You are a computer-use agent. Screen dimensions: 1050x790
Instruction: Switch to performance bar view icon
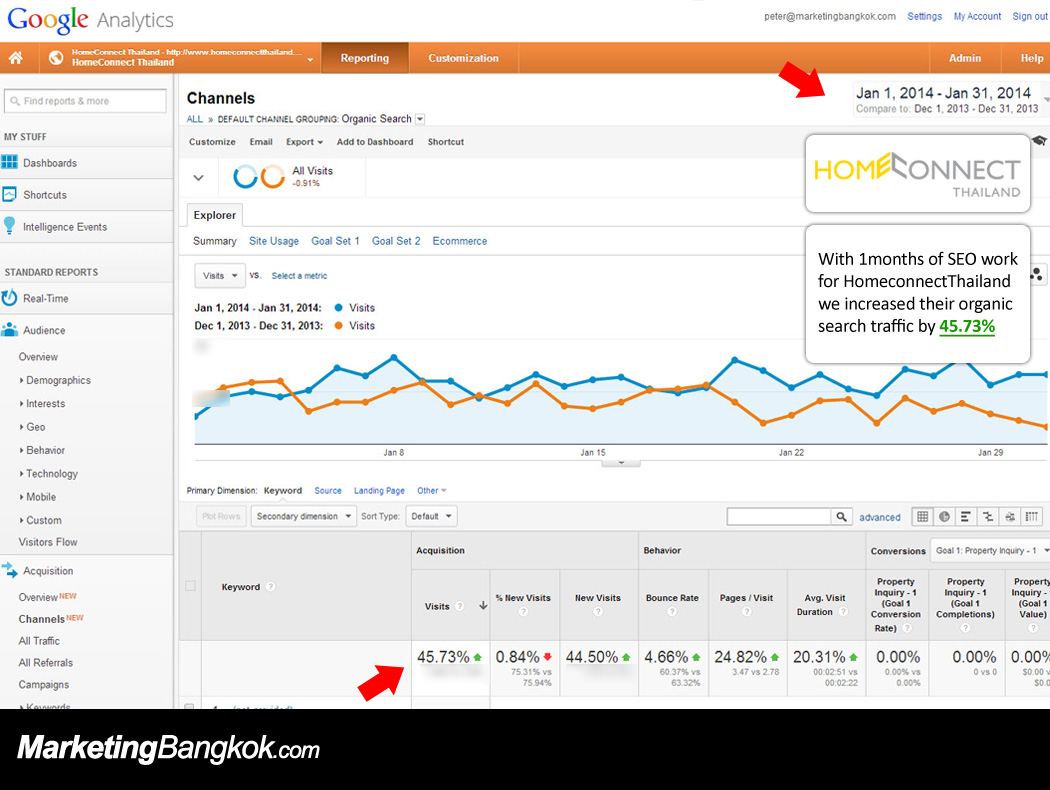point(966,516)
